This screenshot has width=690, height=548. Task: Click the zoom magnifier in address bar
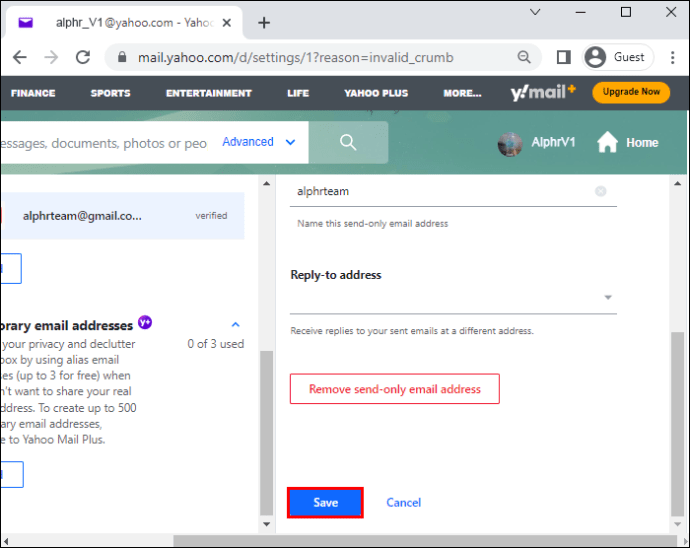point(524,57)
